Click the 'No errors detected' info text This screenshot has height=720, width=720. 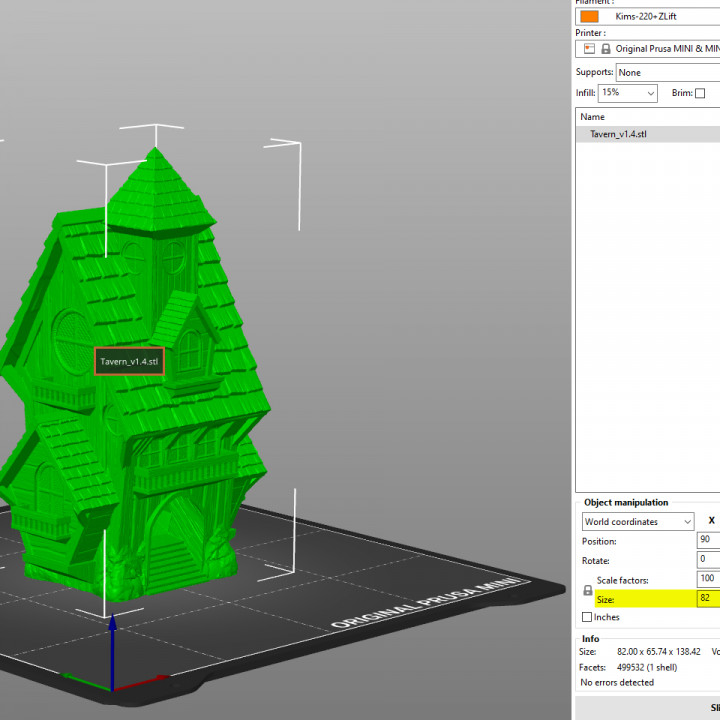point(617,682)
